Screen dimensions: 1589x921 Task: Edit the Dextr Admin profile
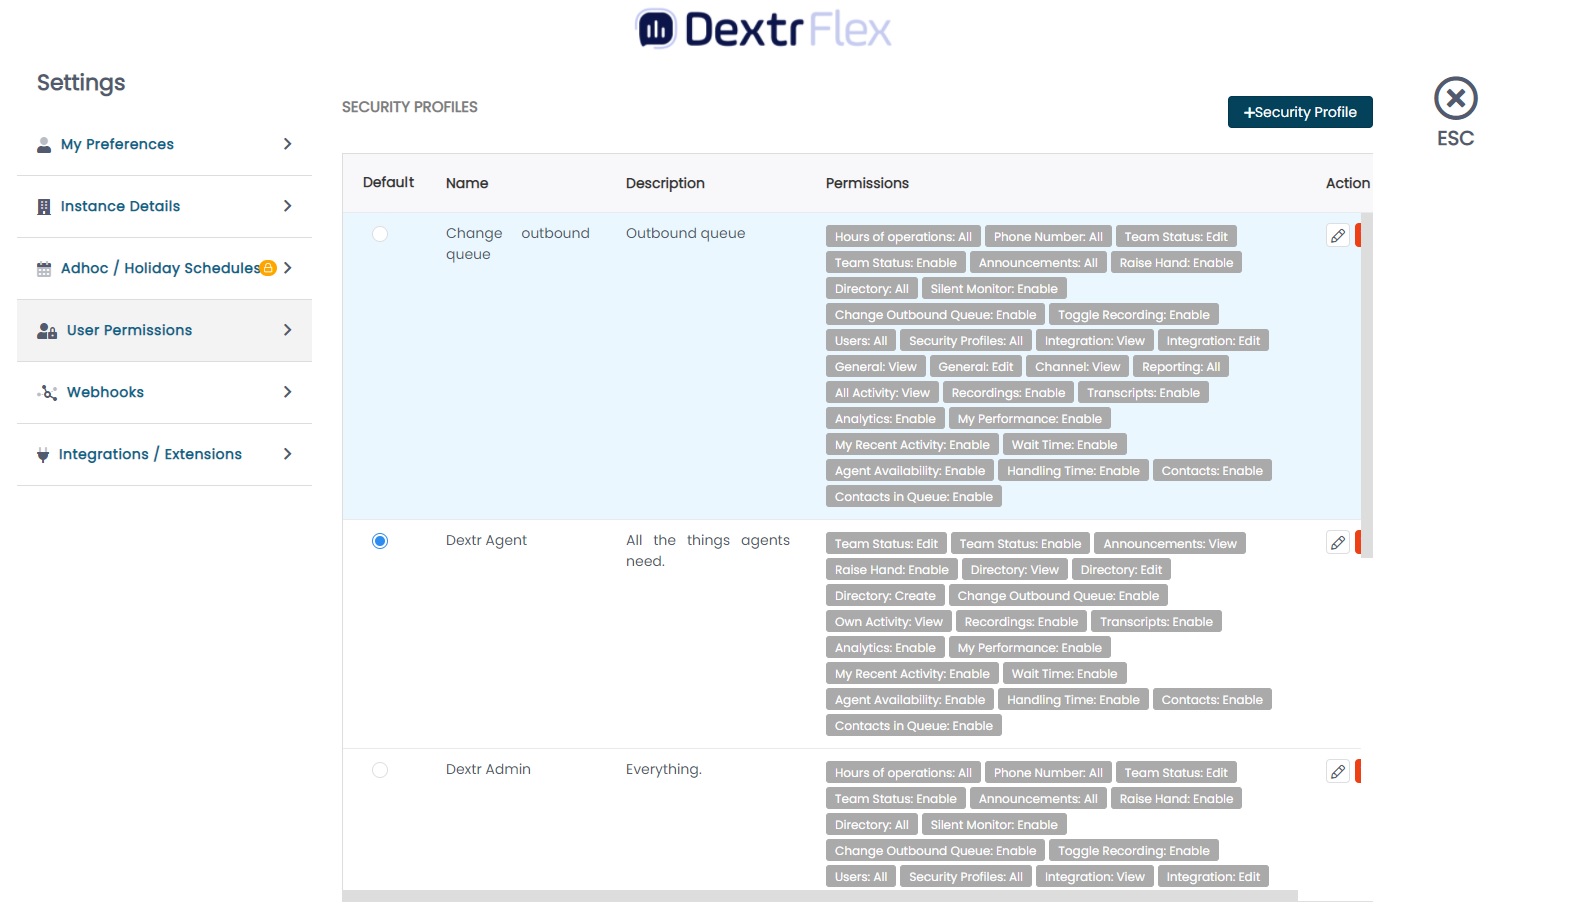1338,772
